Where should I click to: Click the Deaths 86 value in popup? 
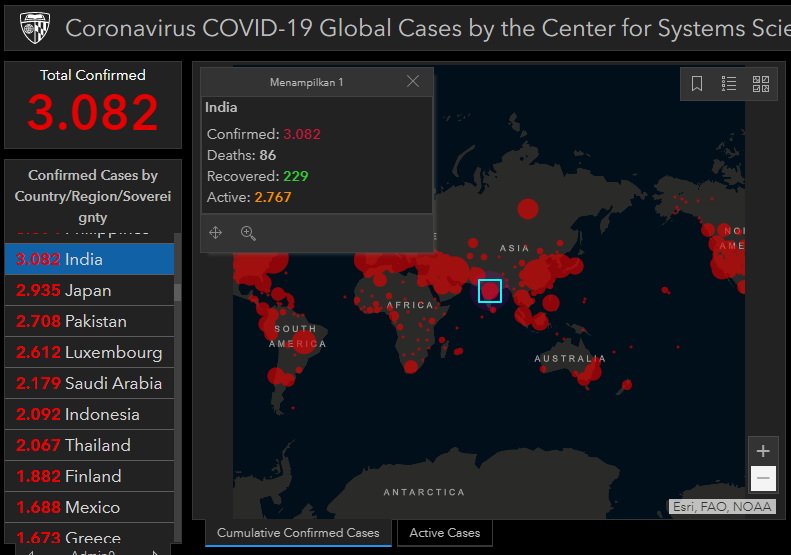pyautogui.click(x=267, y=155)
